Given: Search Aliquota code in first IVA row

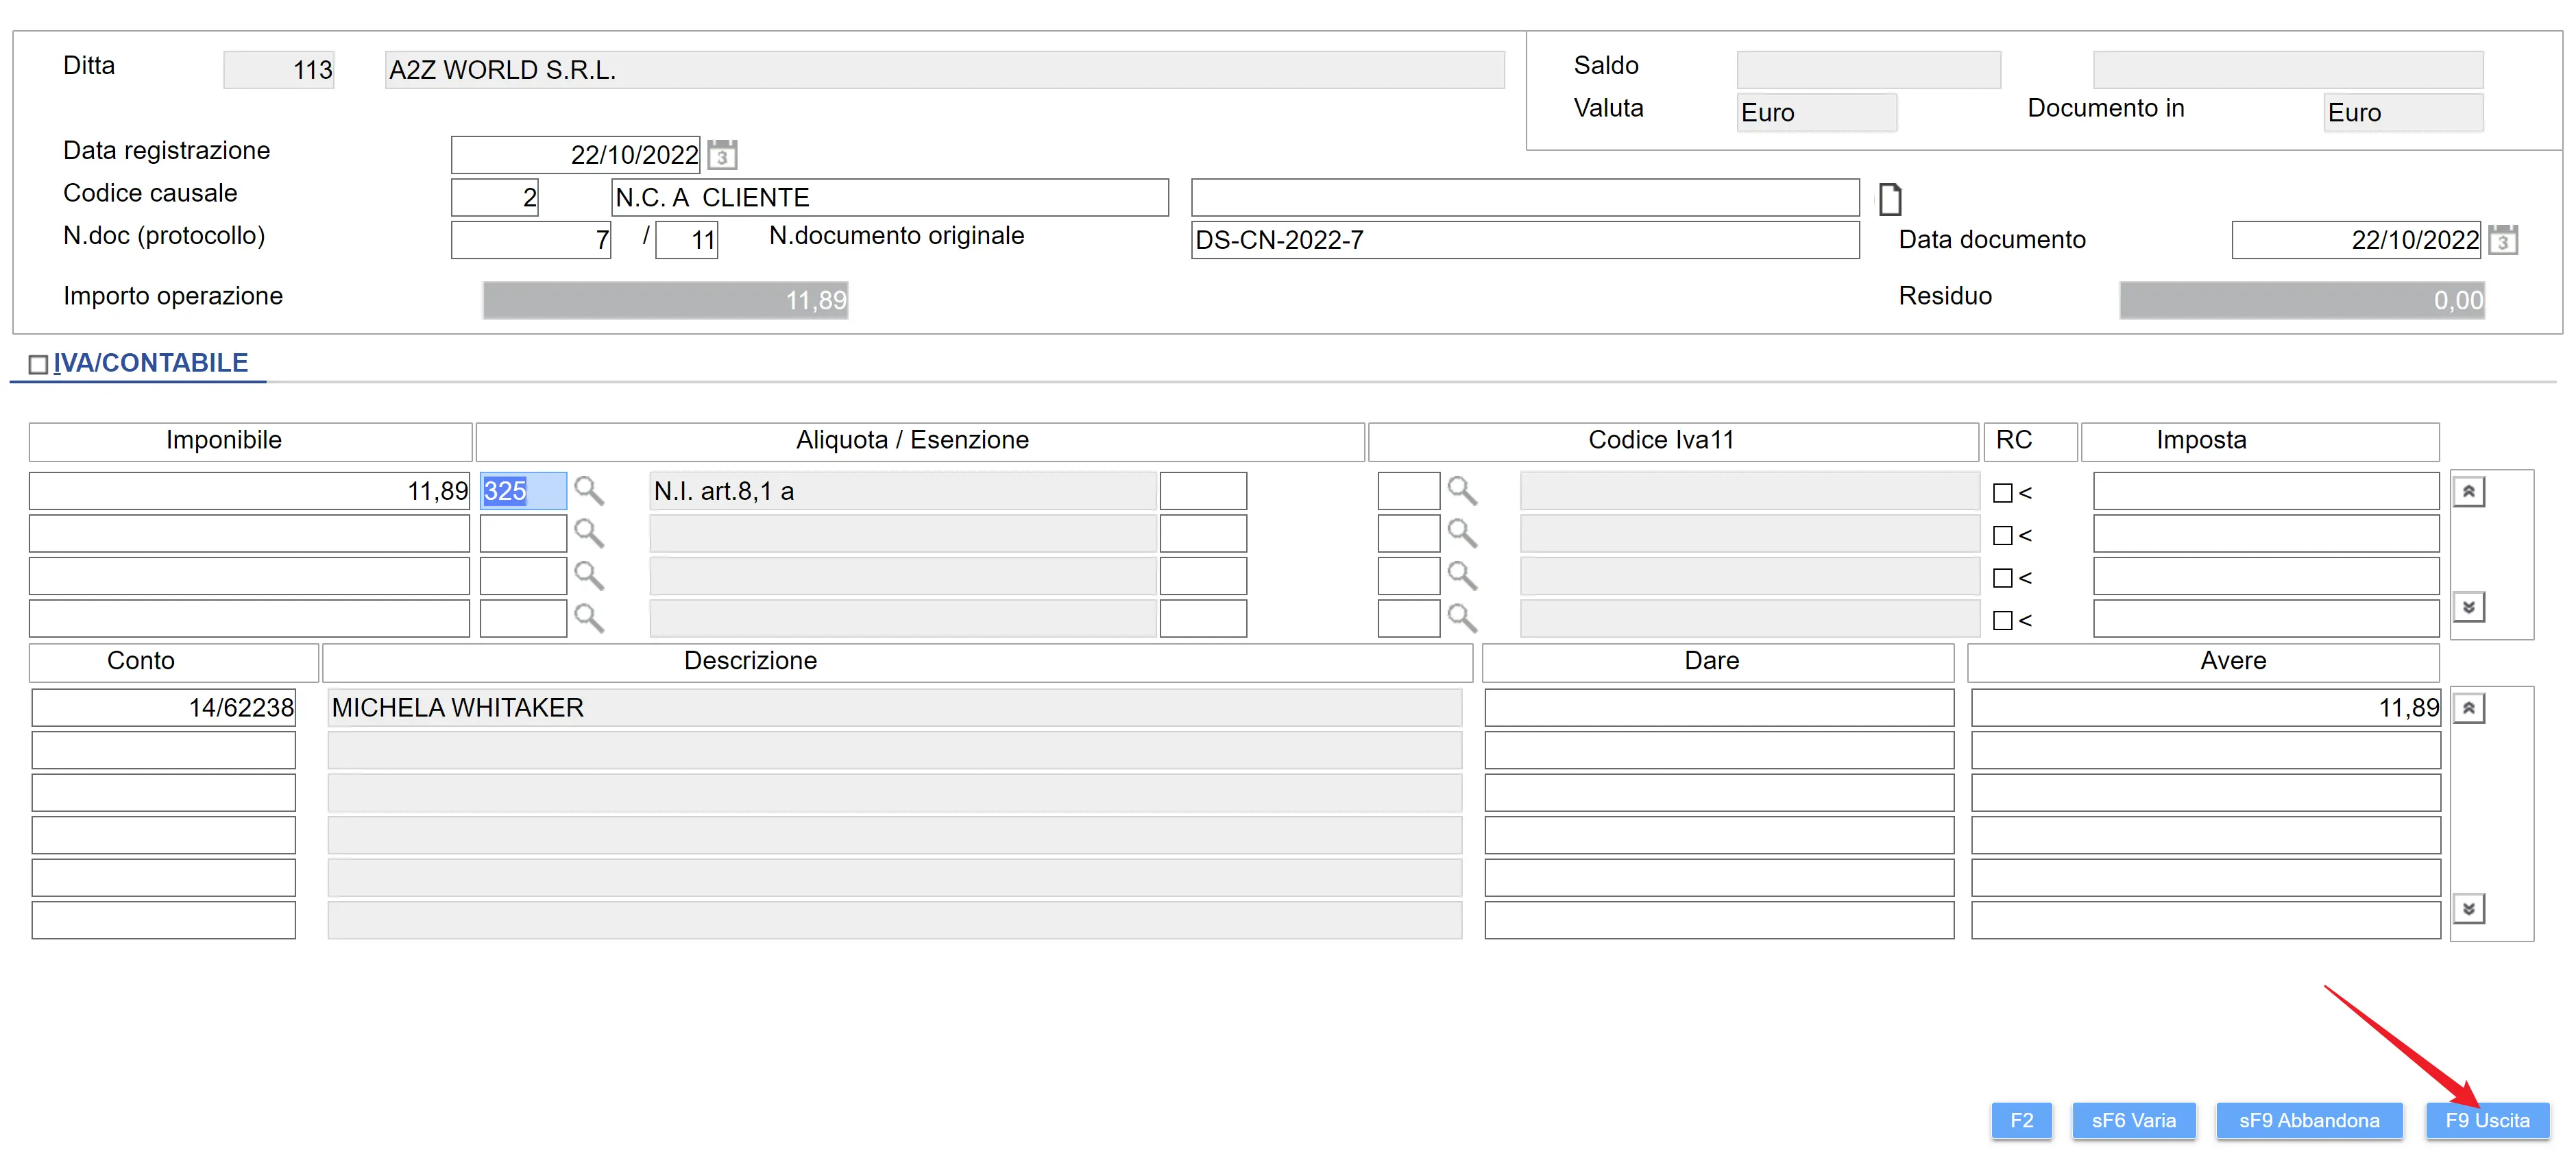Looking at the screenshot, I should [589, 491].
